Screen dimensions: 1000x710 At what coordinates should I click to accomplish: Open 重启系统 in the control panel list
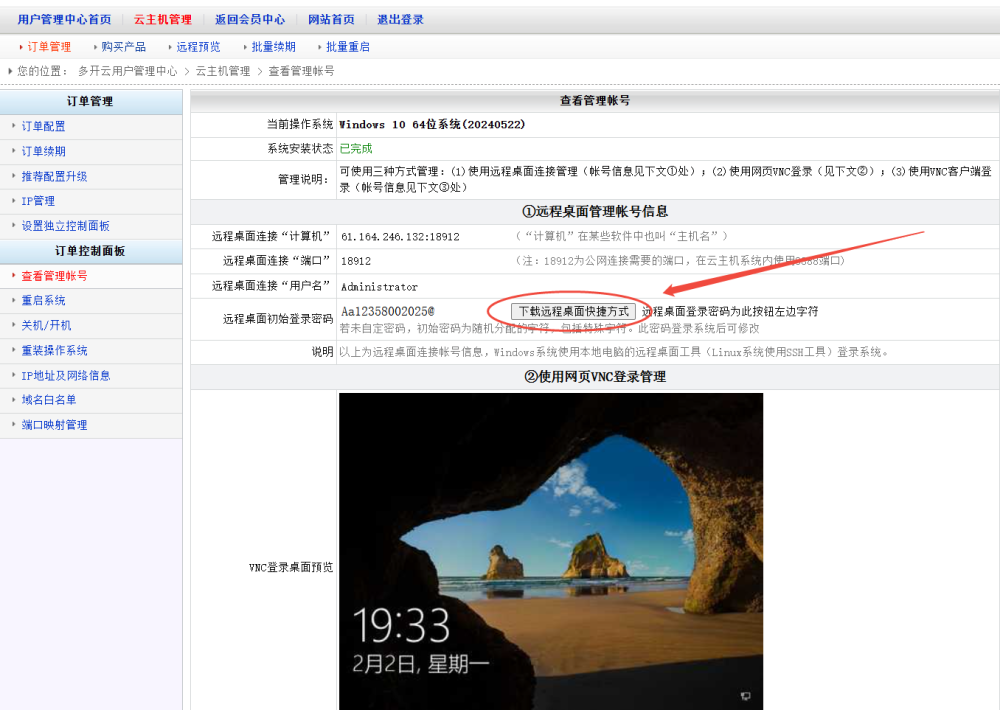(x=44, y=300)
